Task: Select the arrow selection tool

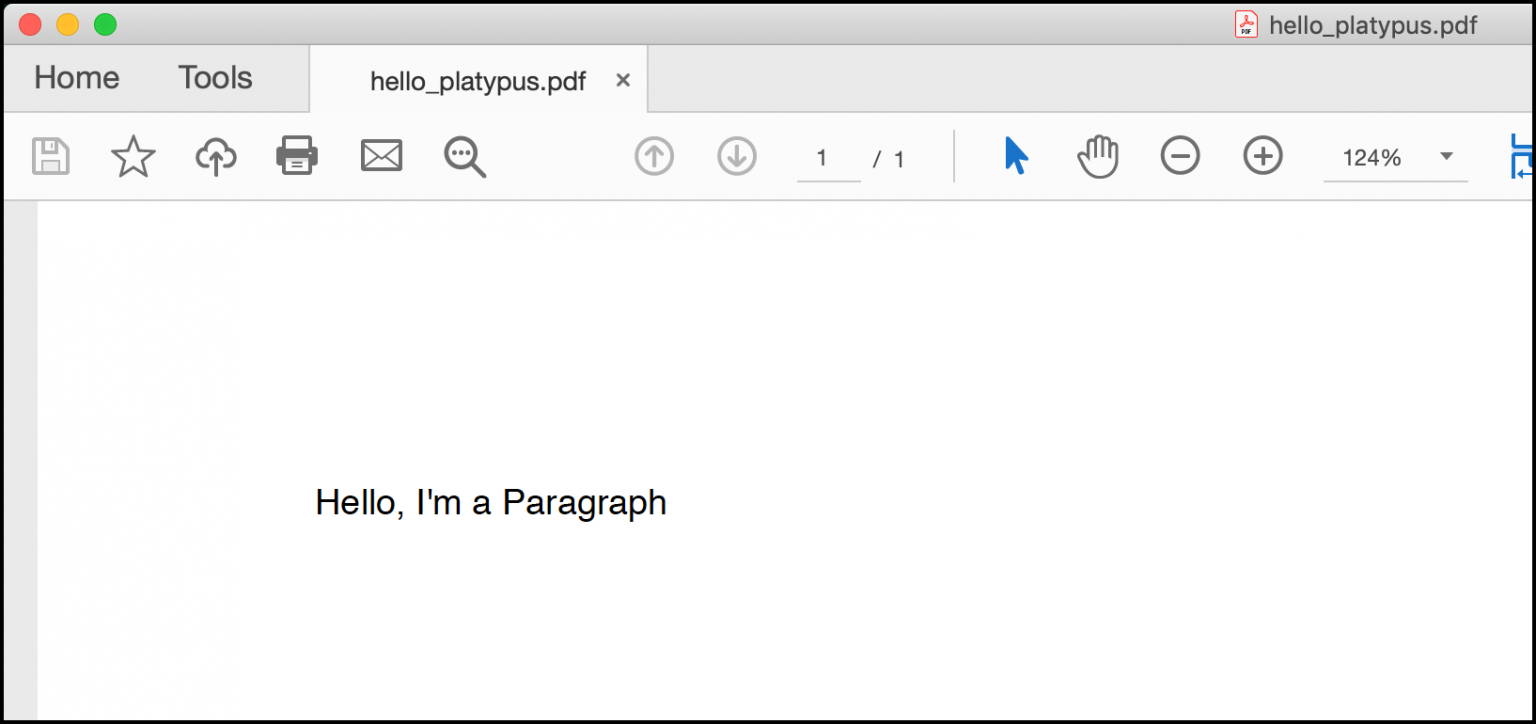Action: click(x=1016, y=156)
